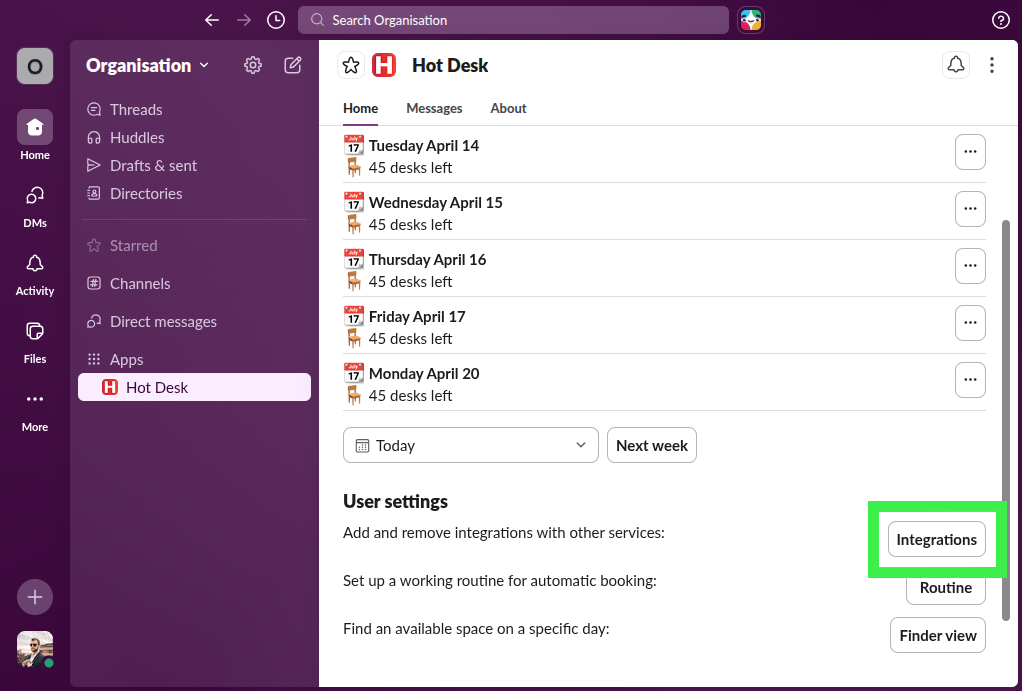Click the Integrations button
The image size is (1022, 691).
point(936,539)
